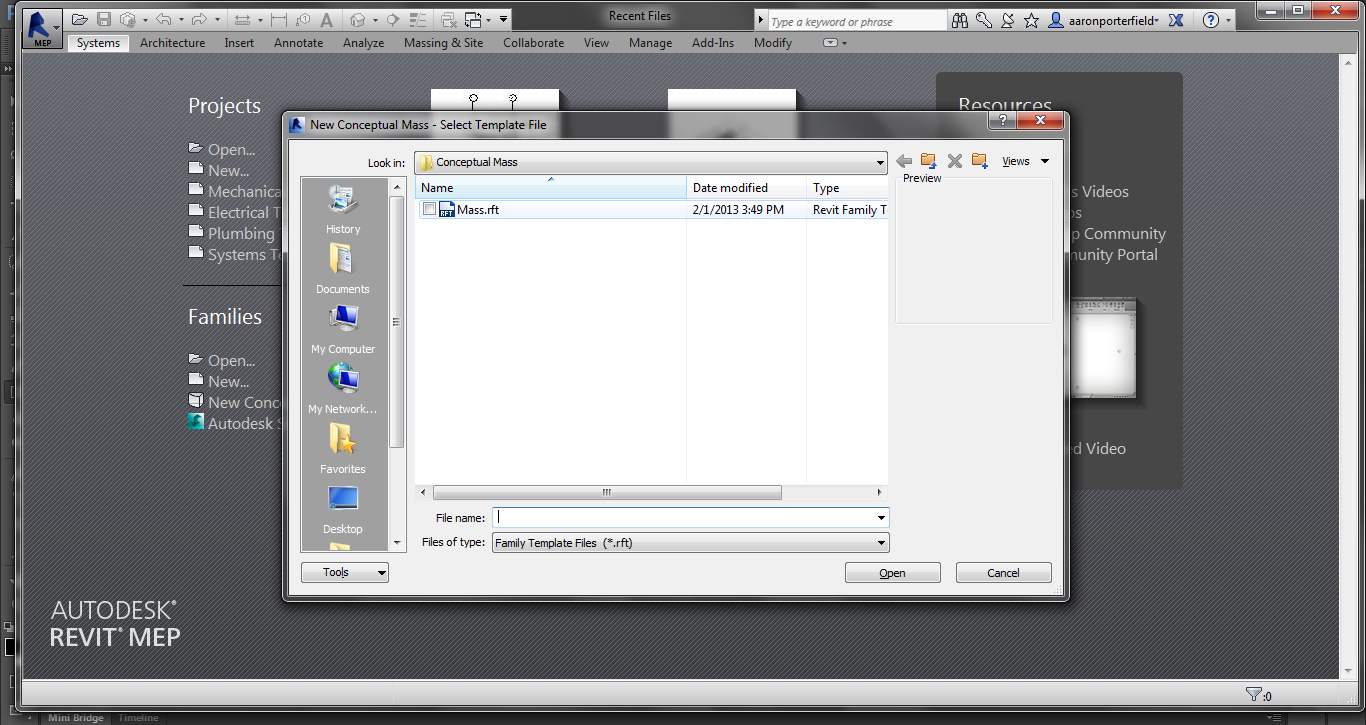Open Documents in the places sidebar
Viewport: 1366px width, 725px height.
click(x=343, y=270)
